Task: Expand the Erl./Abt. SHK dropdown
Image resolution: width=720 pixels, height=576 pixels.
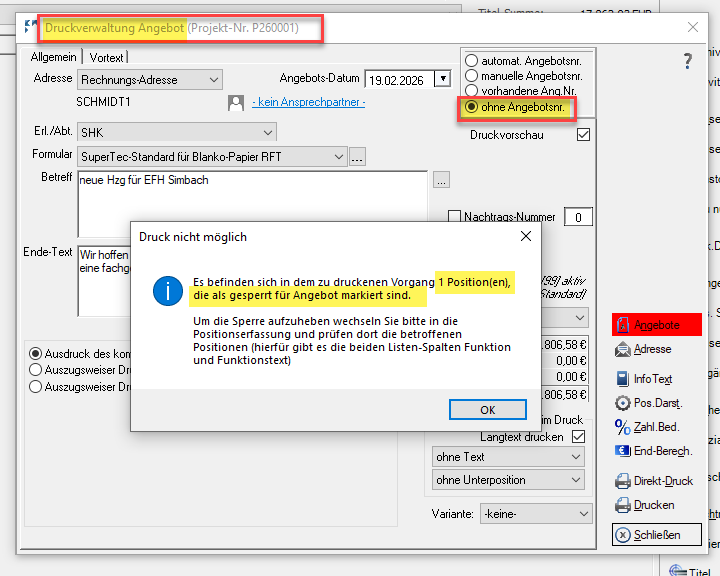Action: tap(268, 132)
